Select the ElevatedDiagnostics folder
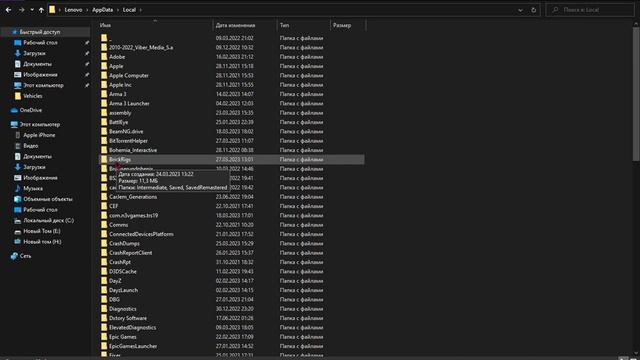This screenshot has height=360, width=640. click(x=132, y=327)
